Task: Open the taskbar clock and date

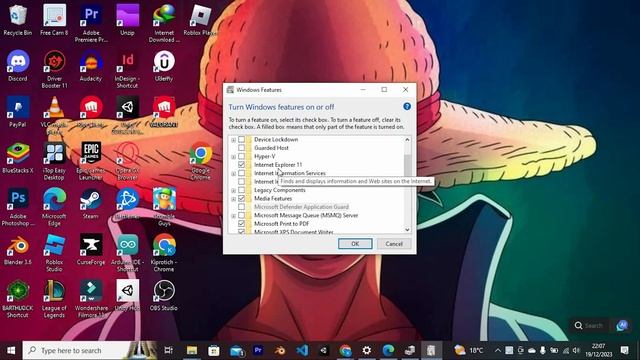Action: 598,350
